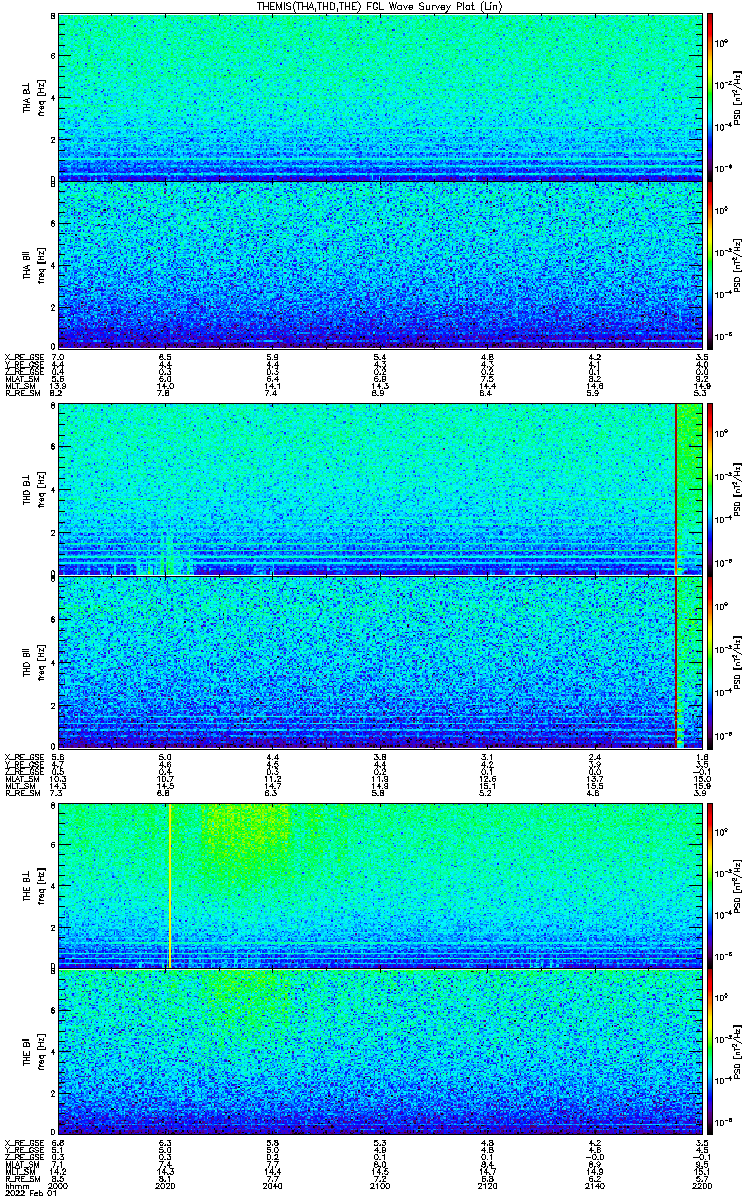The image size is (750, 1200).
Task: Click the PSD [nT²/Hz] label of the THA B-perpendicular color bar
Action: coord(737,97)
